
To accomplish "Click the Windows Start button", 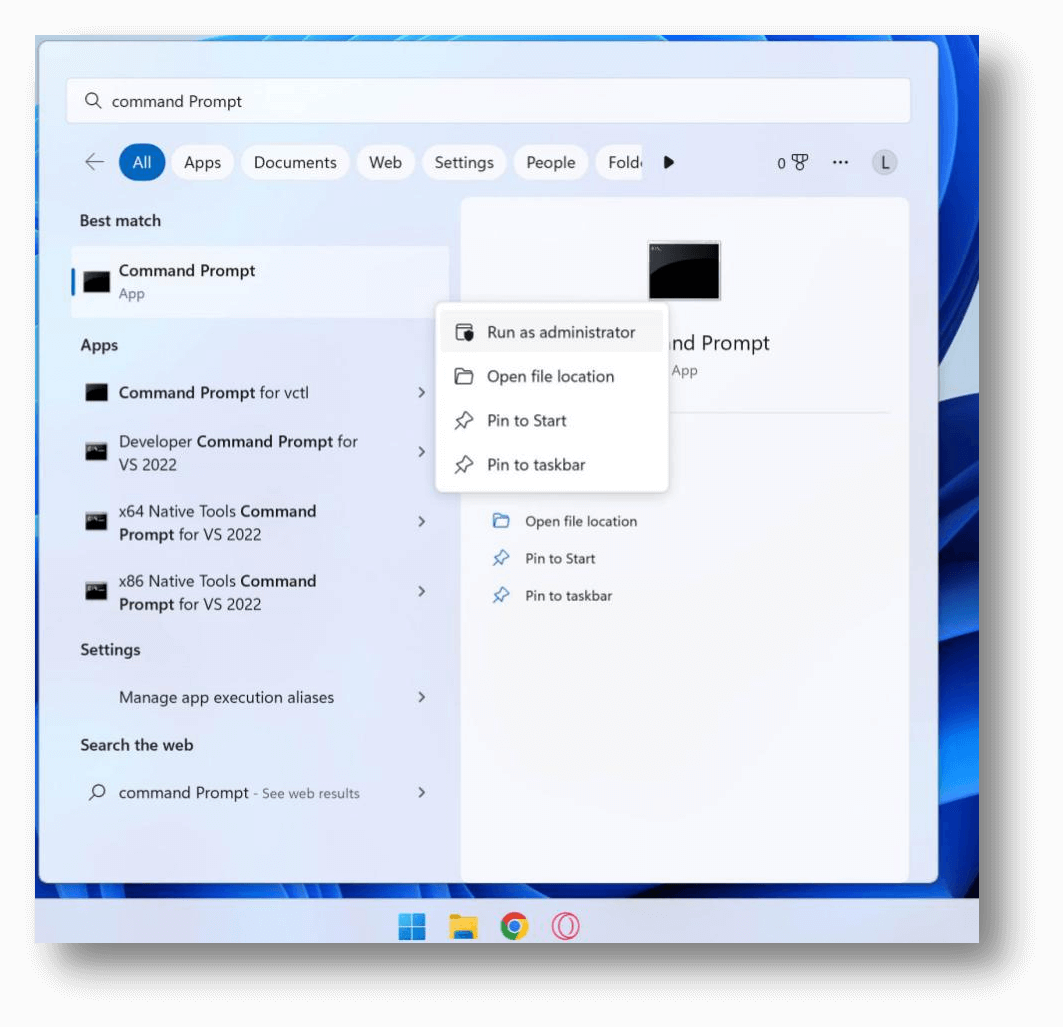I will [x=411, y=926].
